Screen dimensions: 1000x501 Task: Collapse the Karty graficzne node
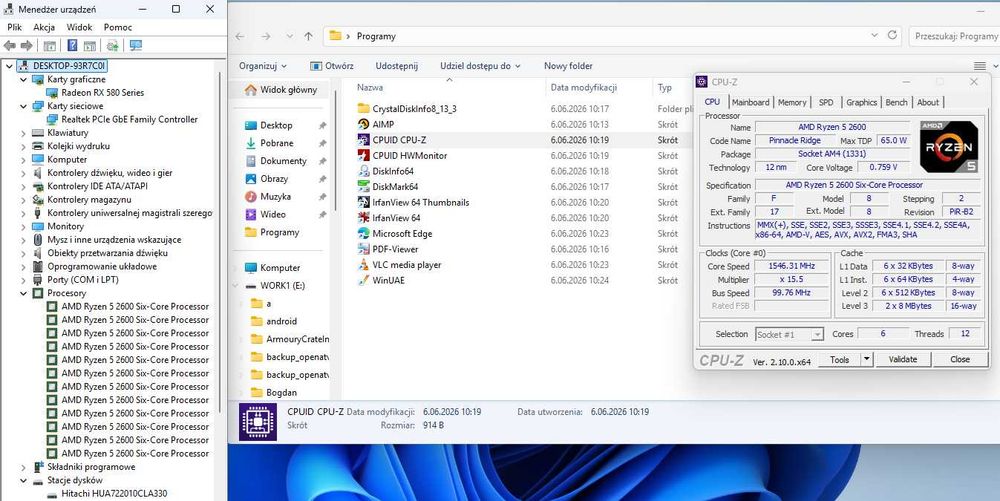coord(24,80)
